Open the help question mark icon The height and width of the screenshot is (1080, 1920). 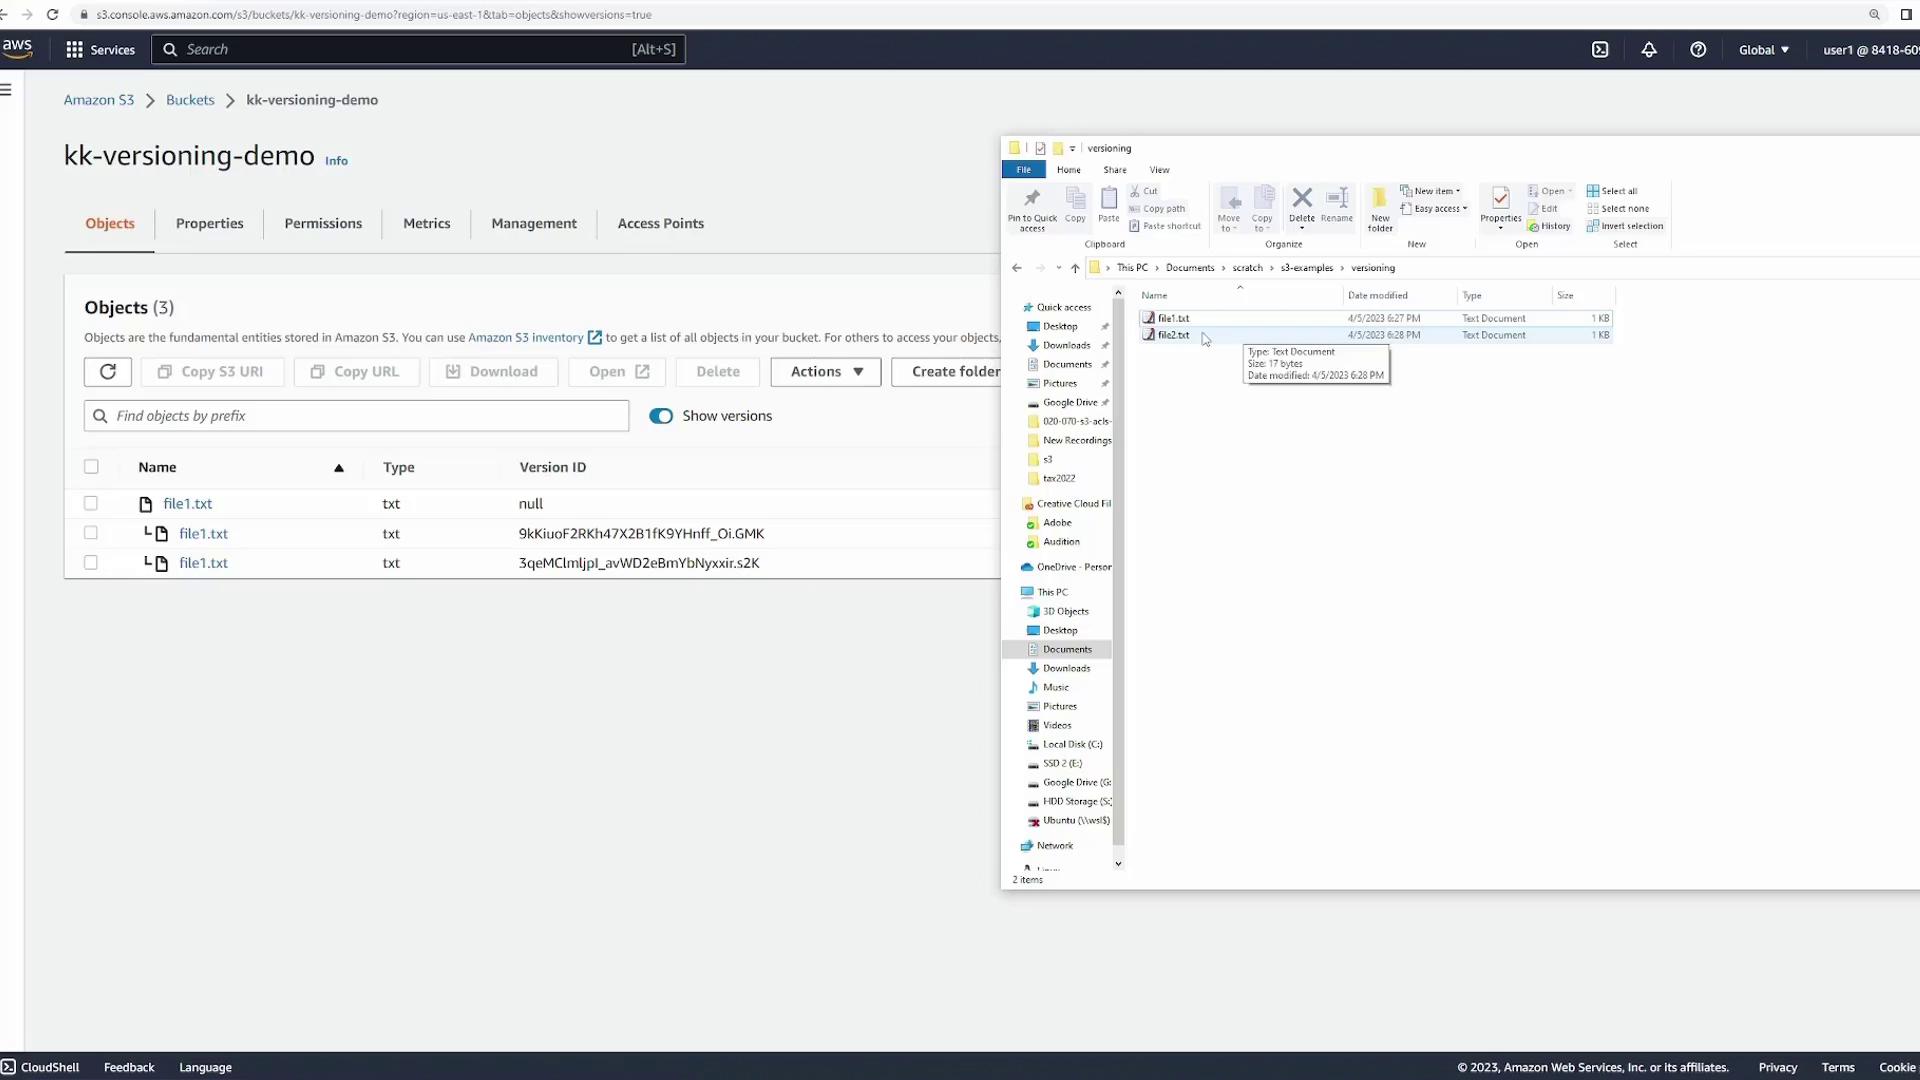[x=1698, y=49]
